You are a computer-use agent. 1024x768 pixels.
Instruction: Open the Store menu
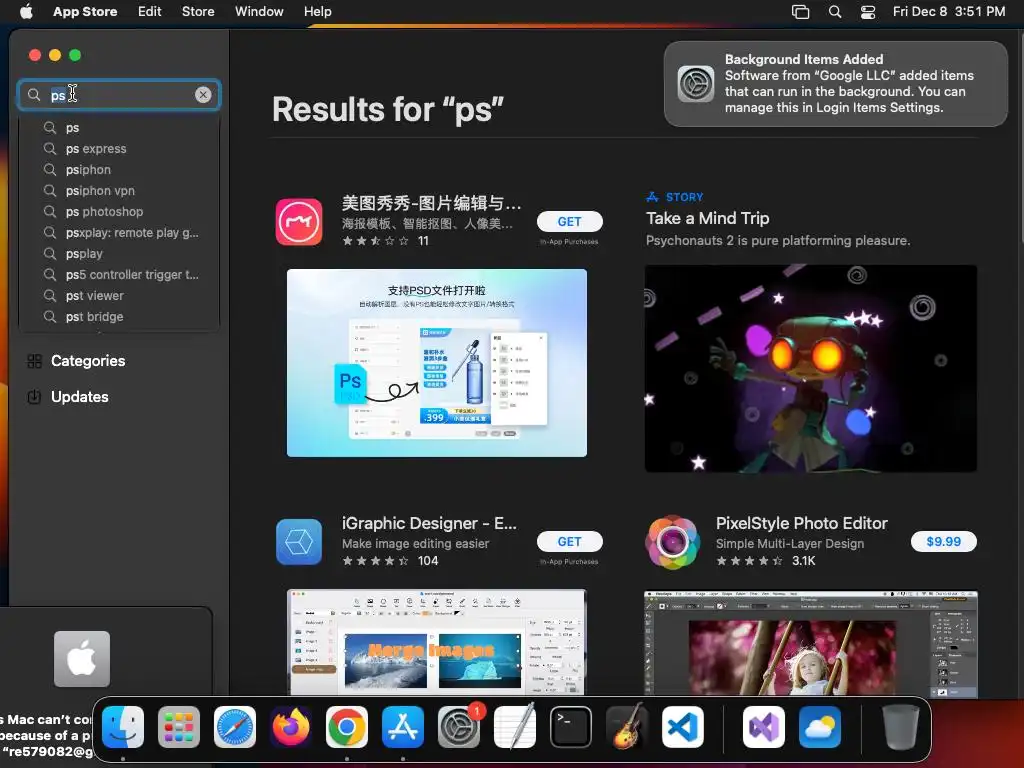point(198,11)
